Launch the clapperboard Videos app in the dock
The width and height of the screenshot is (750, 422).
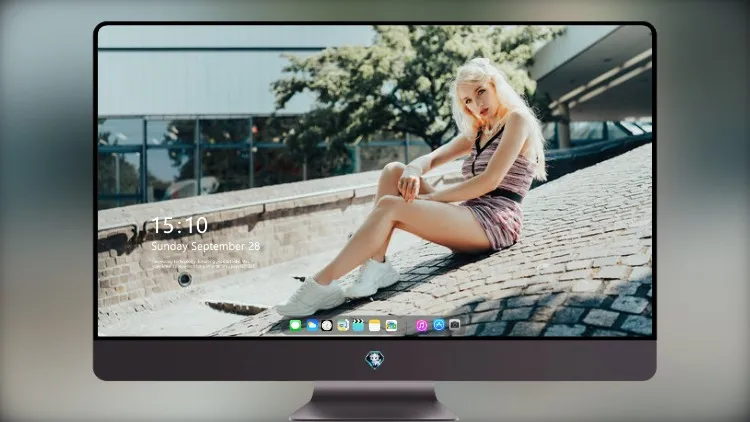coord(358,325)
